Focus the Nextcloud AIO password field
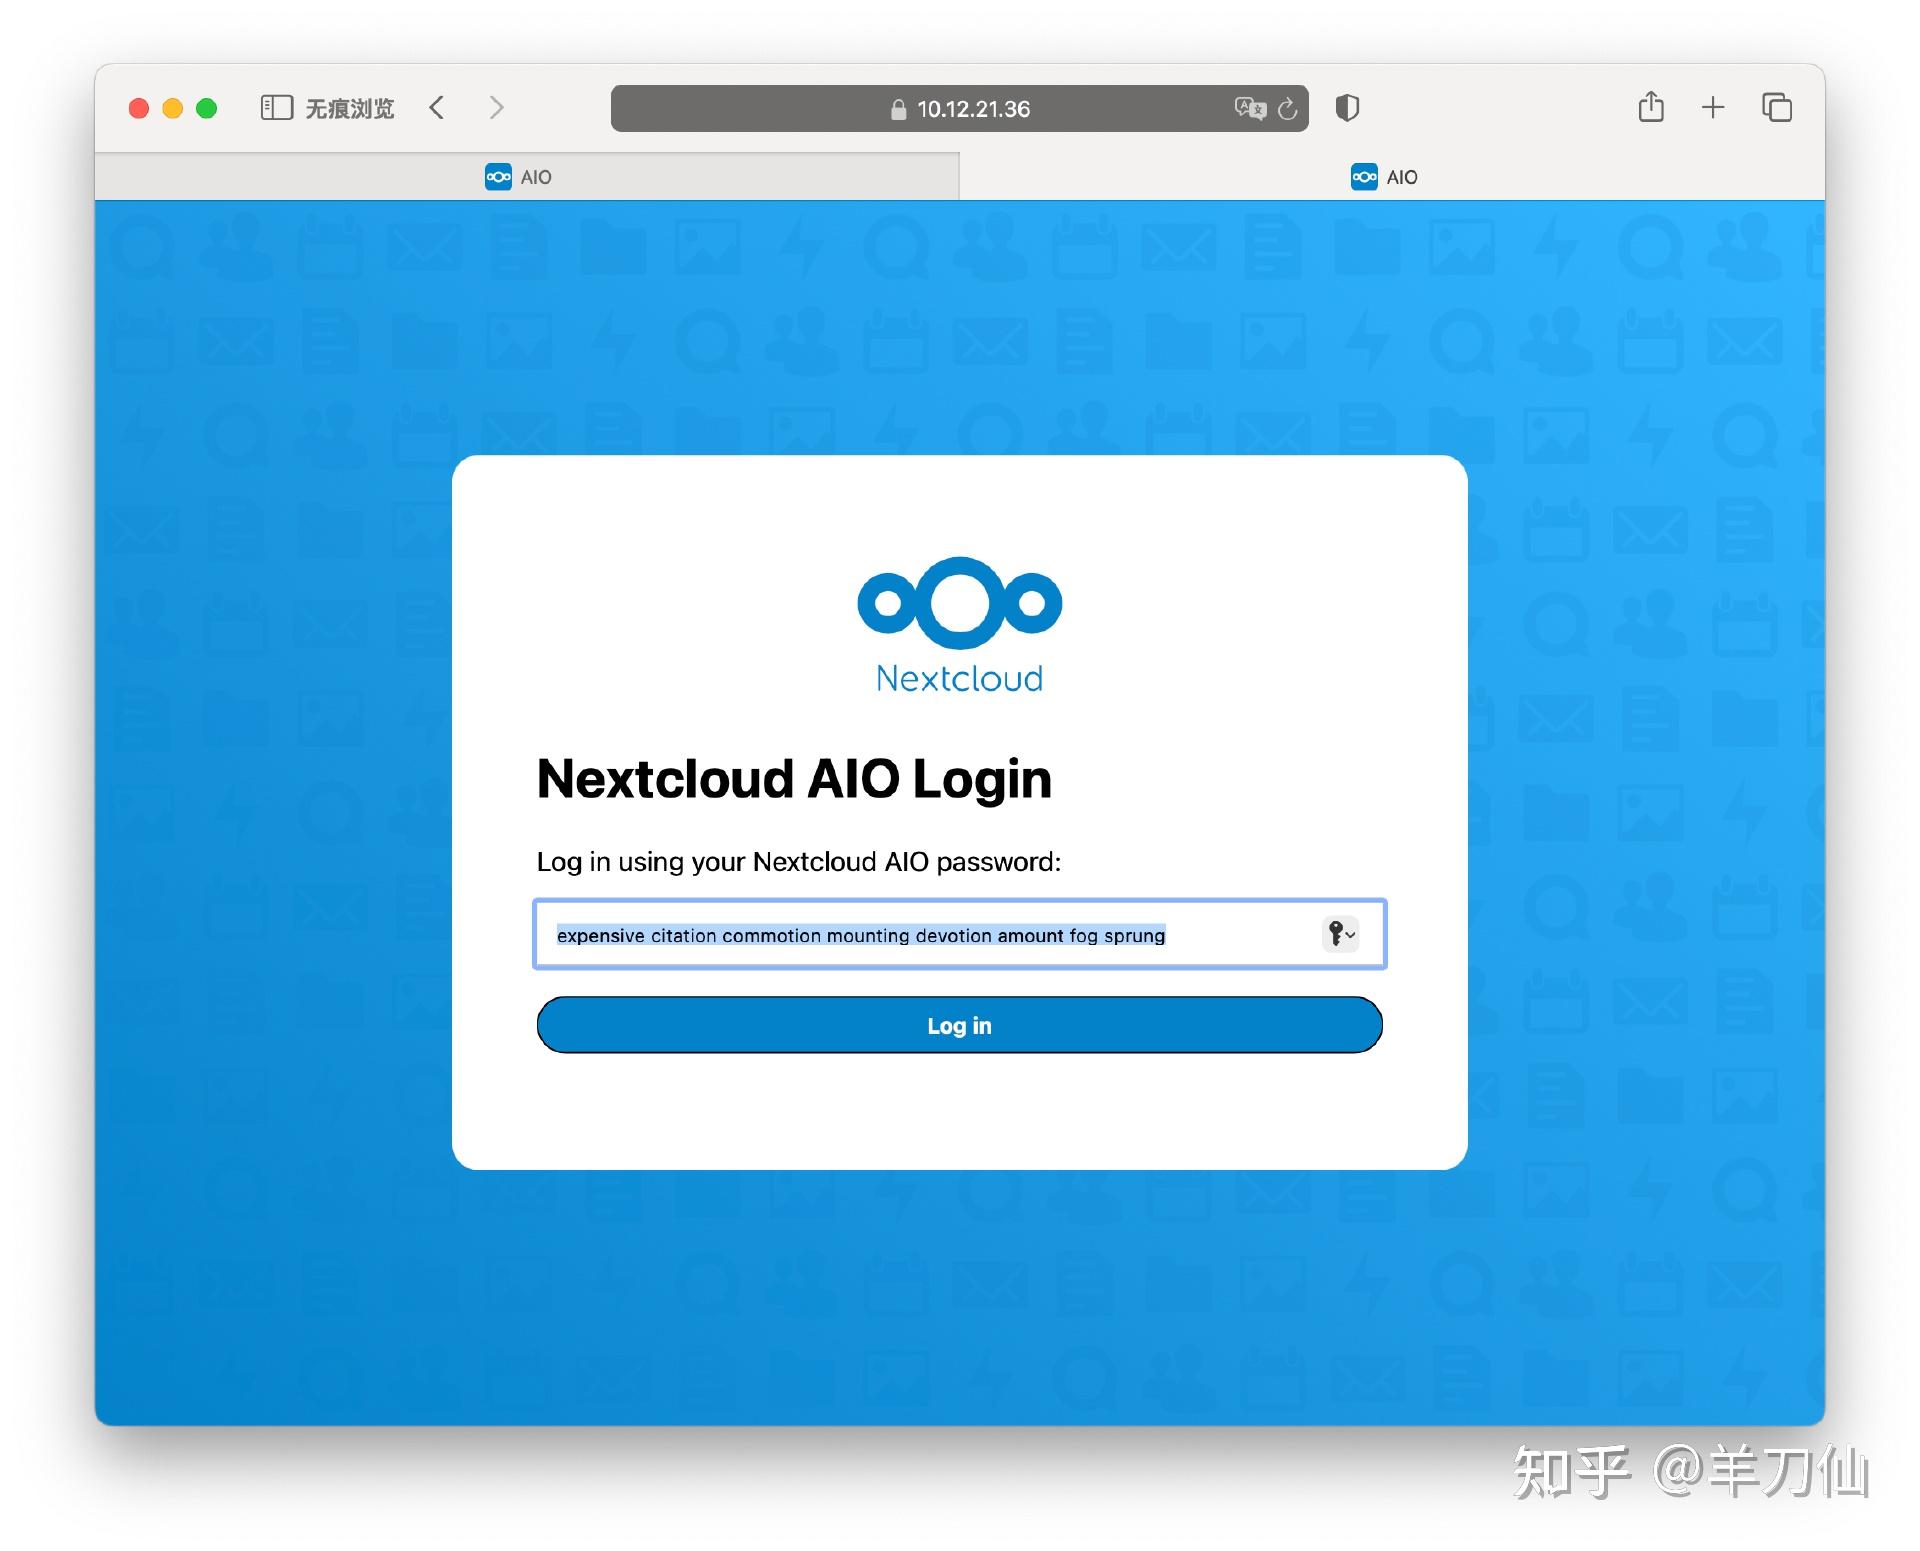Screen dimensions: 1920x1551 click(959, 934)
